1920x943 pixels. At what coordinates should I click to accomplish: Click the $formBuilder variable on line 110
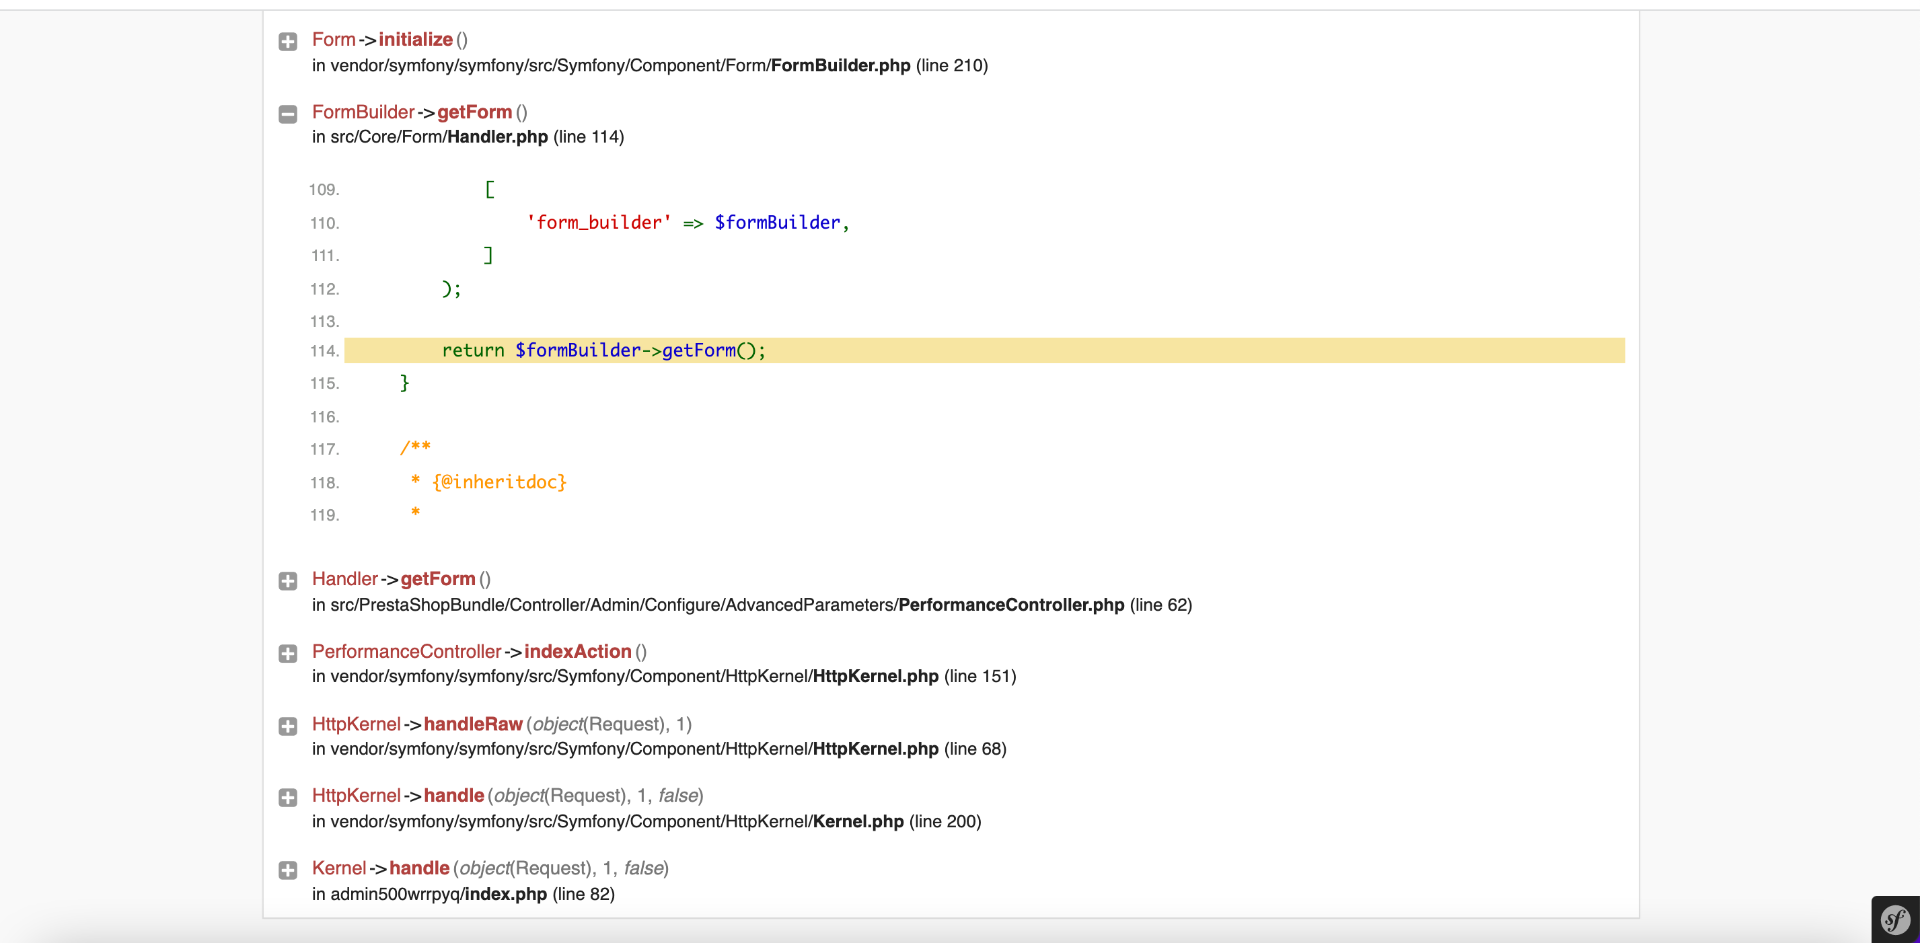(777, 223)
